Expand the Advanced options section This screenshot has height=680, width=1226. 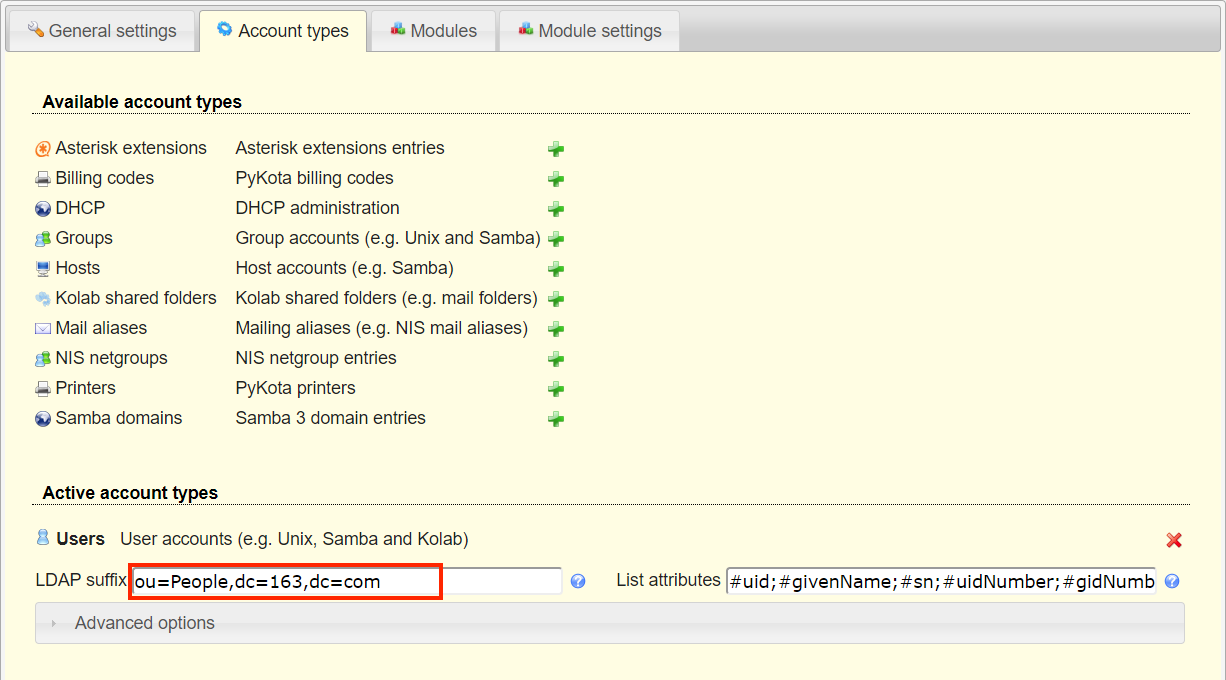tap(610, 623)
